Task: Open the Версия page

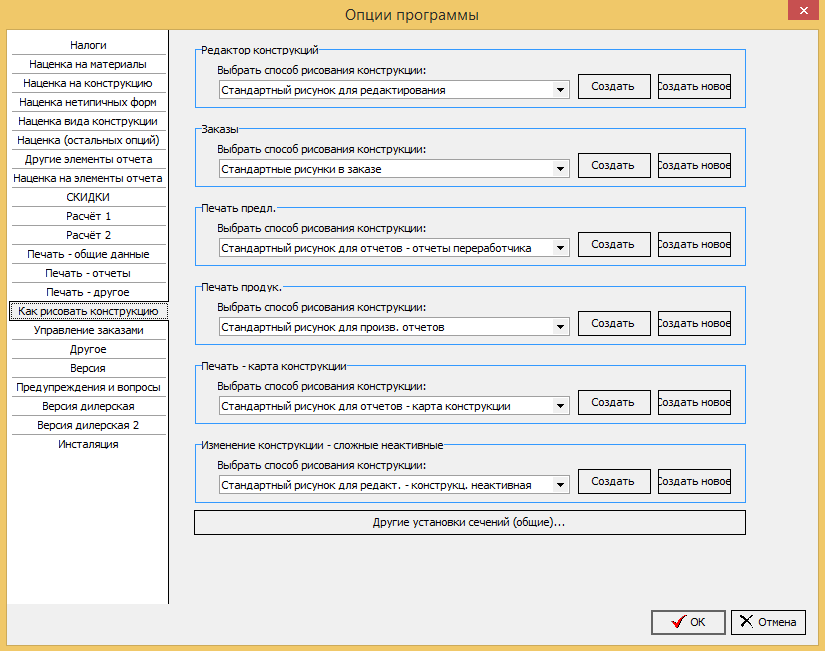Action: [x=88, y=368]
